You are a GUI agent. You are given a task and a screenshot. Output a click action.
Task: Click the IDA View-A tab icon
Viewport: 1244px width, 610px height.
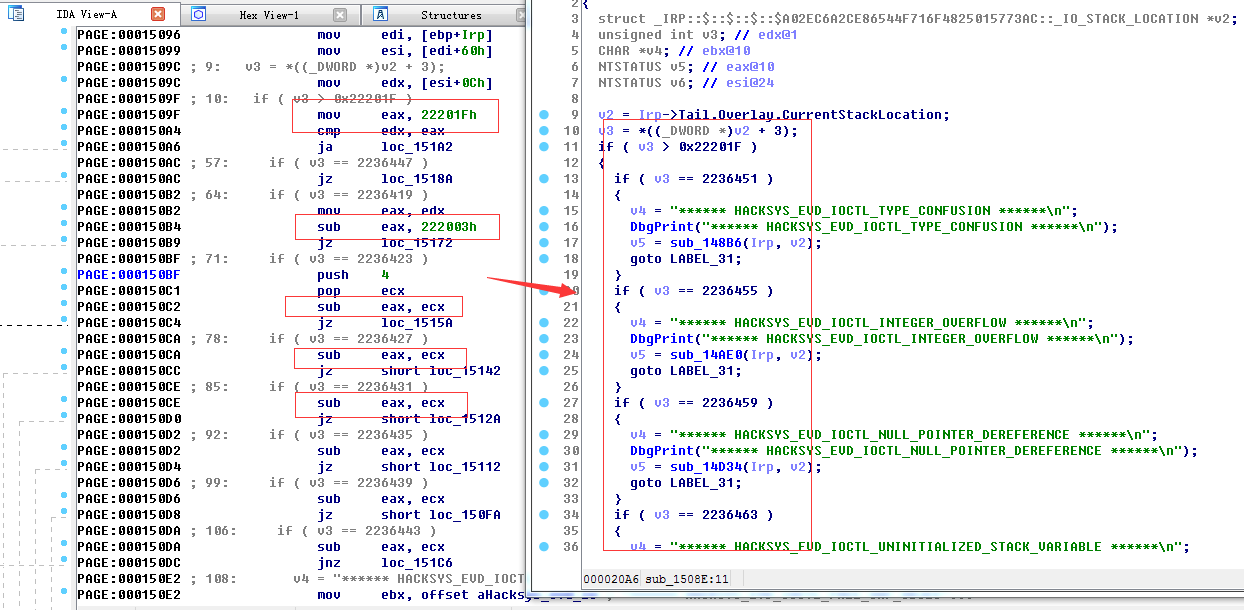pyautogui.click(x=14, y=14)
